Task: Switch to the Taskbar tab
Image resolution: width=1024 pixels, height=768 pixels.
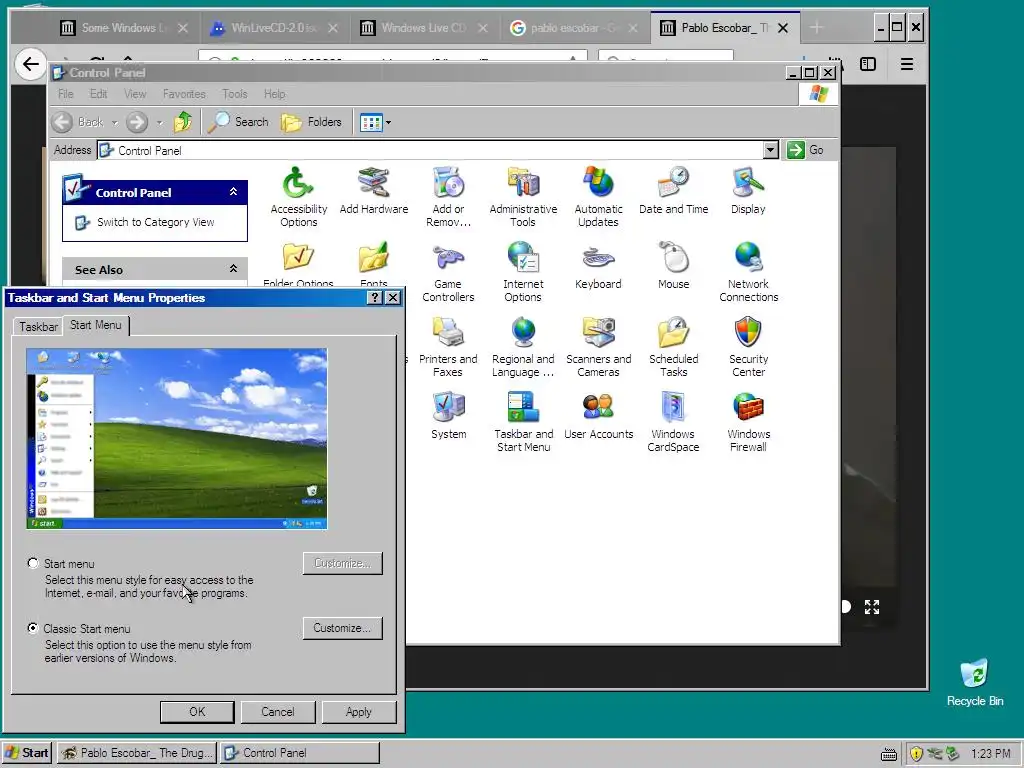Action: coord(38,327)
